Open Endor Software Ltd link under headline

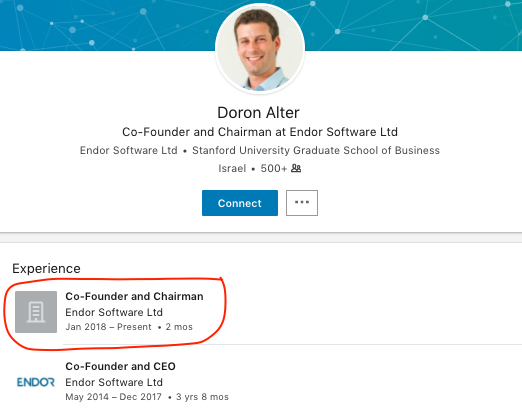(x=129, y=150)
